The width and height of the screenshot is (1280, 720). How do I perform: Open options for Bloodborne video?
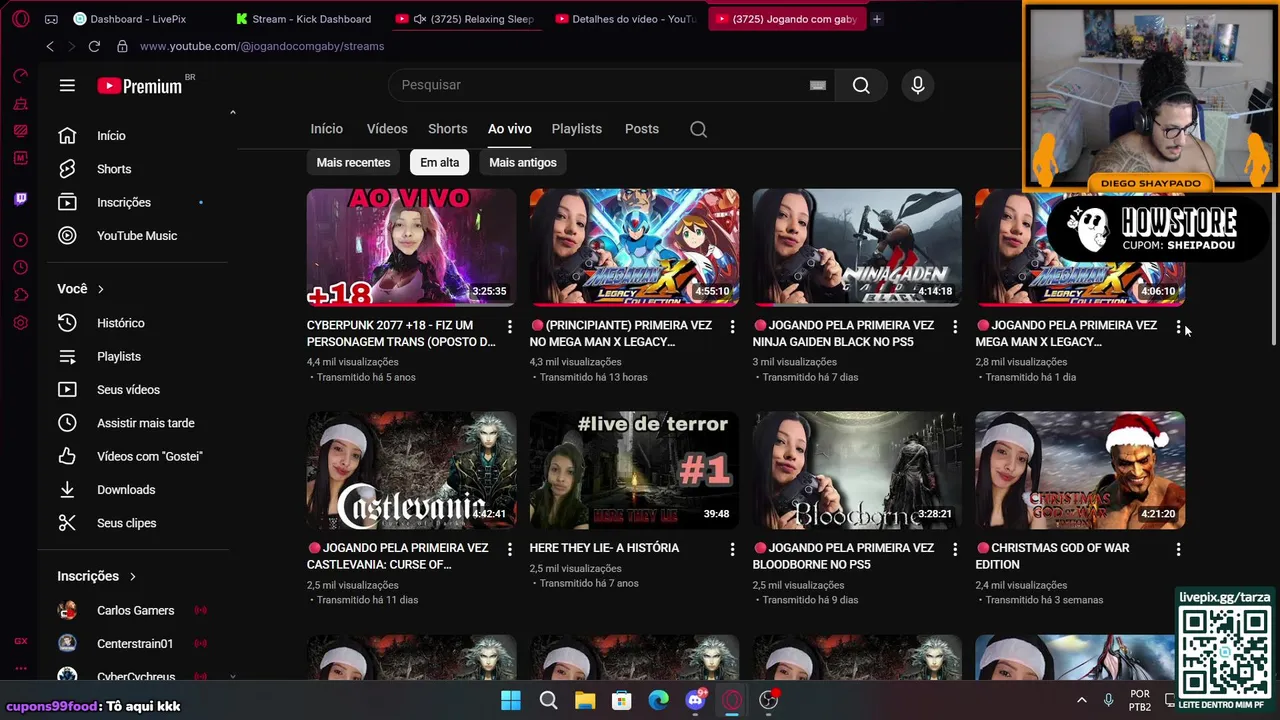pyautogui.click(x=956, y=550)
